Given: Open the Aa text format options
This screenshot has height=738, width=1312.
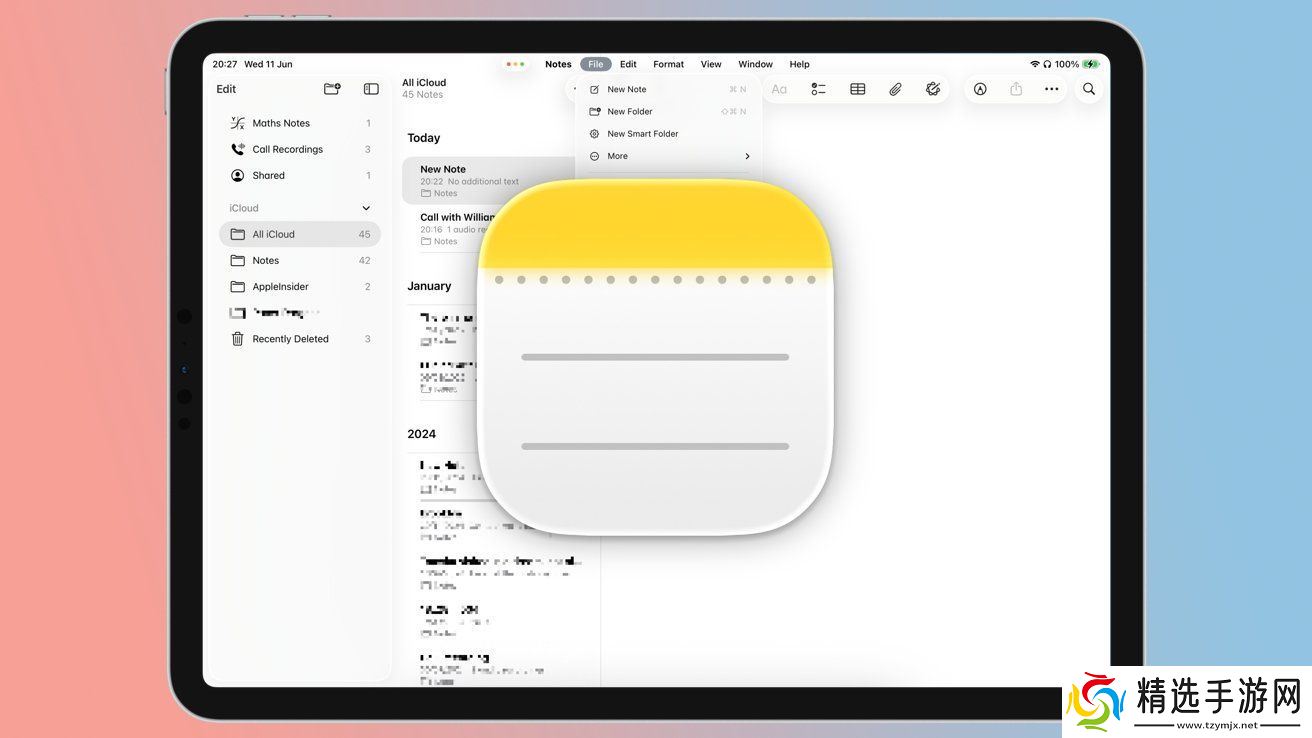Looking at the screenshot, I should [x=779, y=89].
